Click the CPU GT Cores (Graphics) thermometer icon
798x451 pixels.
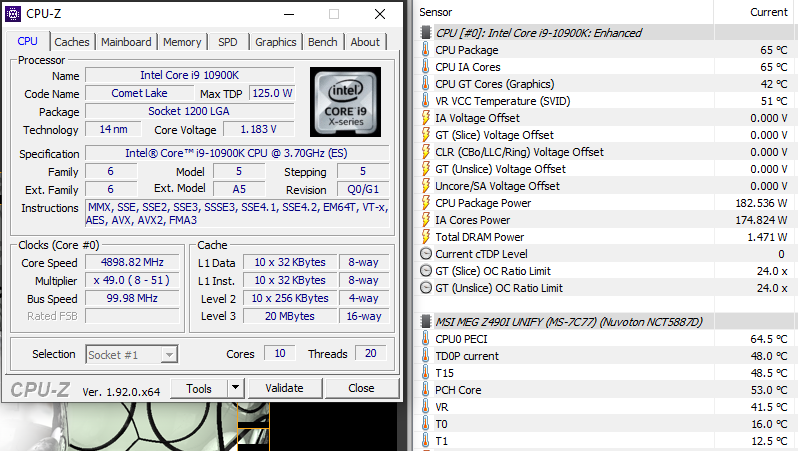click(x=425, y=84)
